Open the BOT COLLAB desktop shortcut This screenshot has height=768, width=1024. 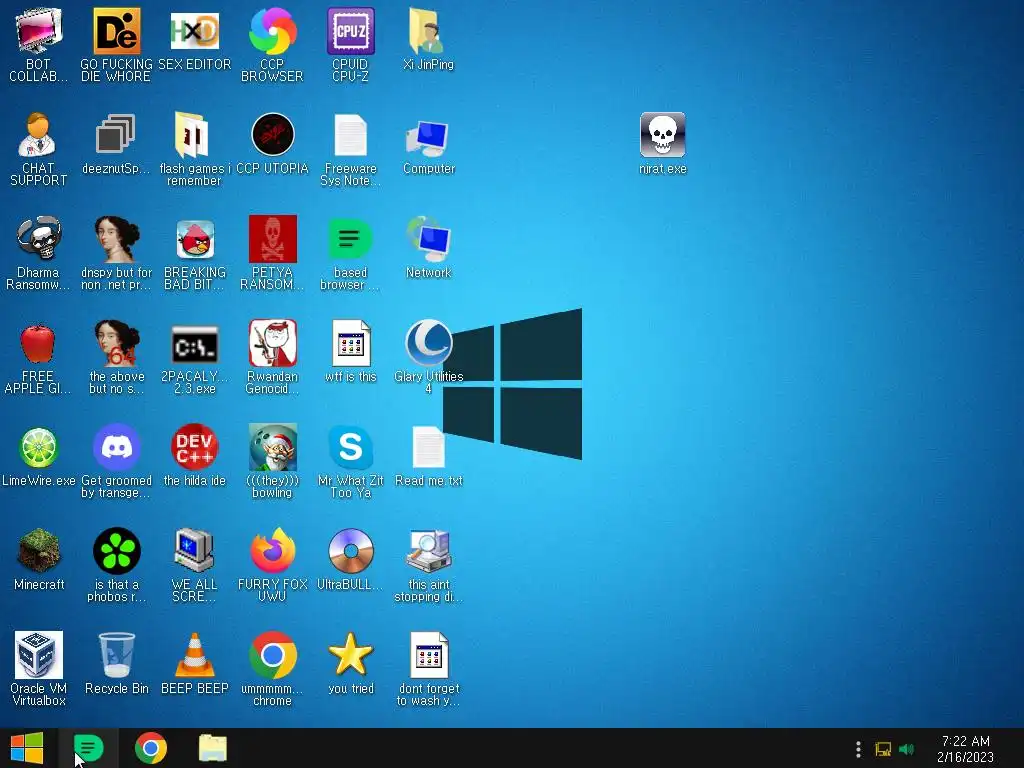39,44
